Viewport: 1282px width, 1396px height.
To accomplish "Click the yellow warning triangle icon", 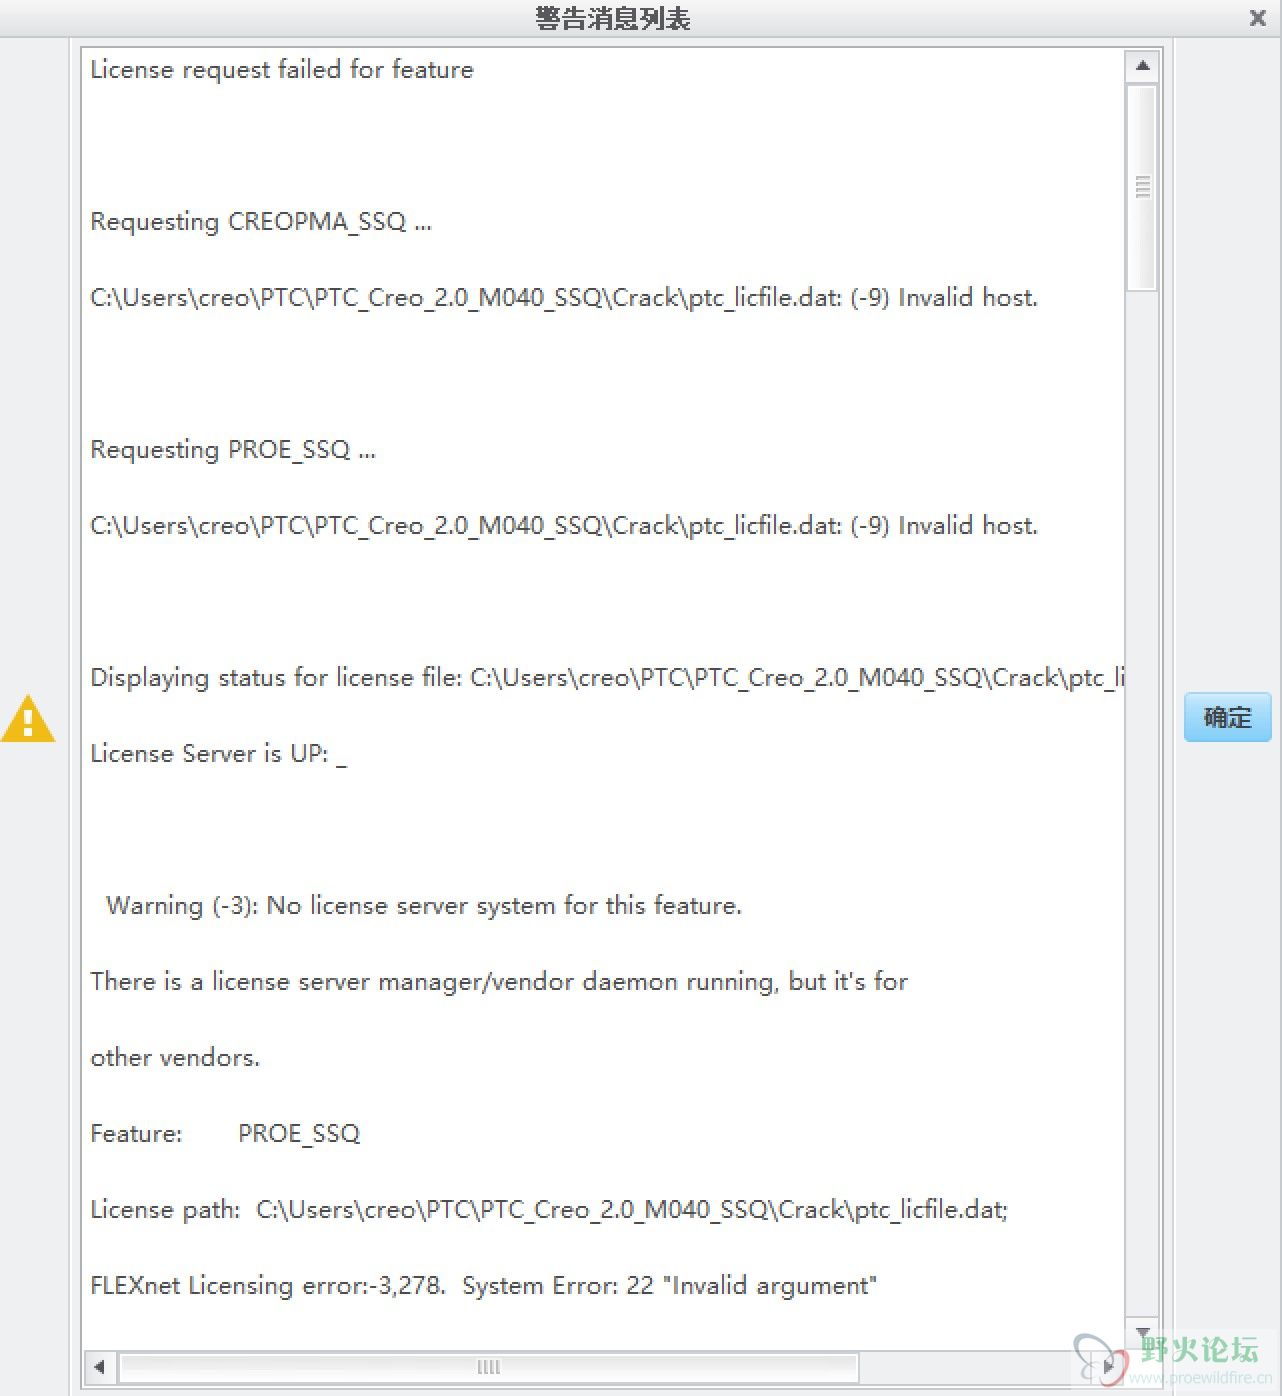I will [x=28, y=718].
